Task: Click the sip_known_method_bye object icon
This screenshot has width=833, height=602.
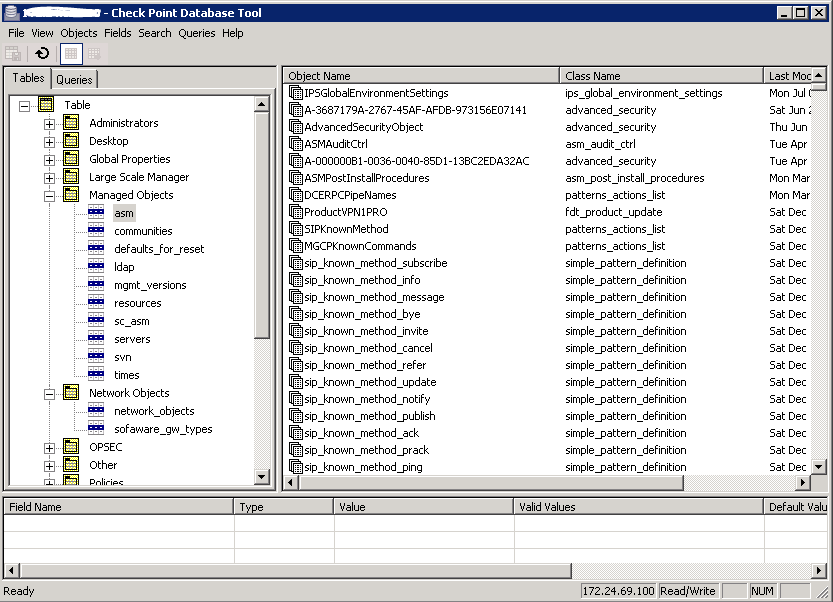Action: tap(295, 314)
